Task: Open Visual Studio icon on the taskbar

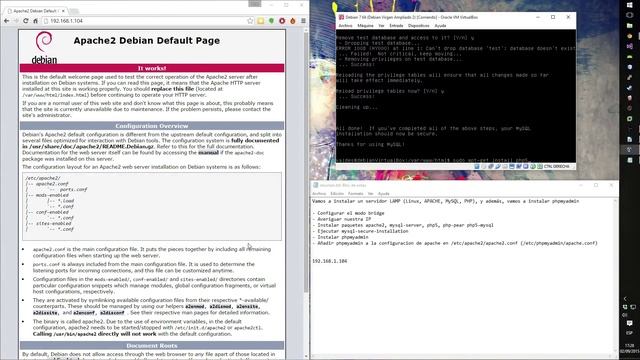Action: click(x=629, y=46)
